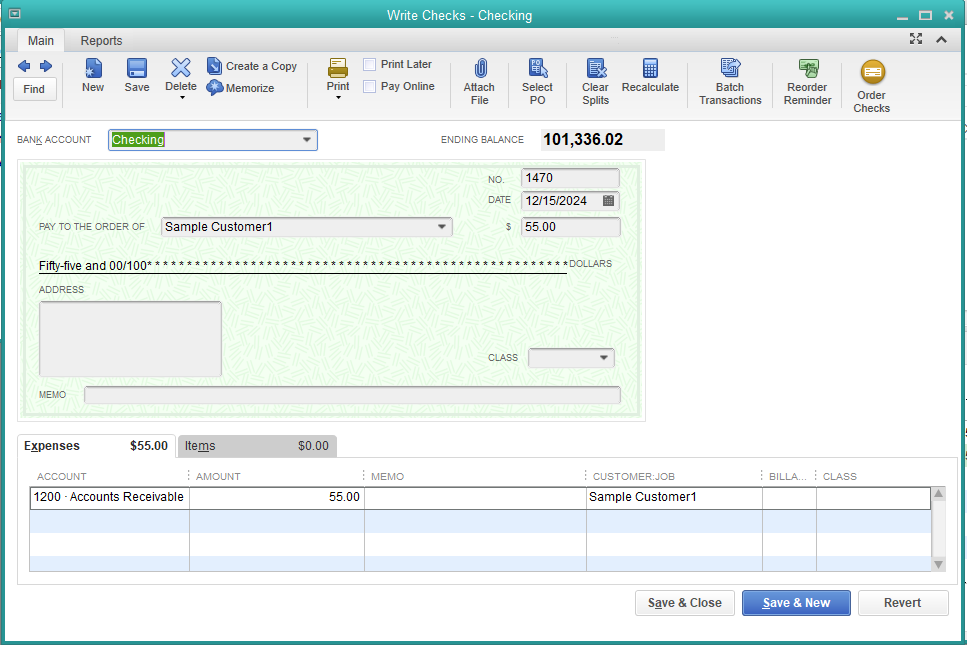Viewport: 967px width, 645px height.
Task: Go to next check with right arrow
Action: (x=46, y=66)
